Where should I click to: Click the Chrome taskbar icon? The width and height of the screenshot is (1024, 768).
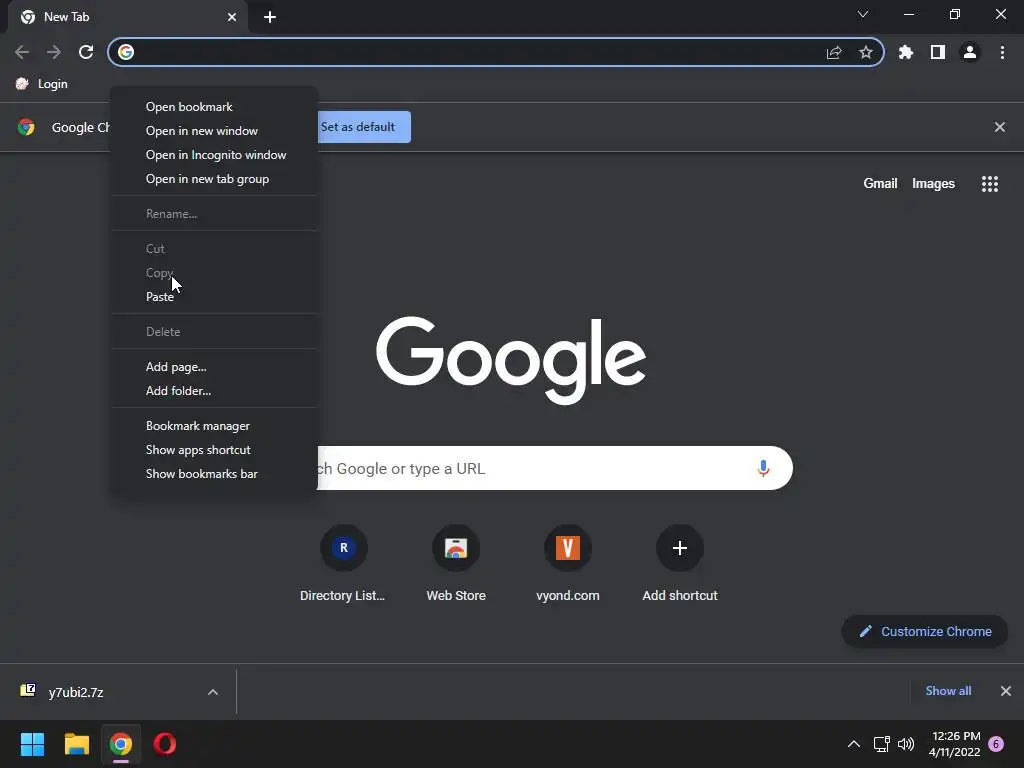click(121, 744)
